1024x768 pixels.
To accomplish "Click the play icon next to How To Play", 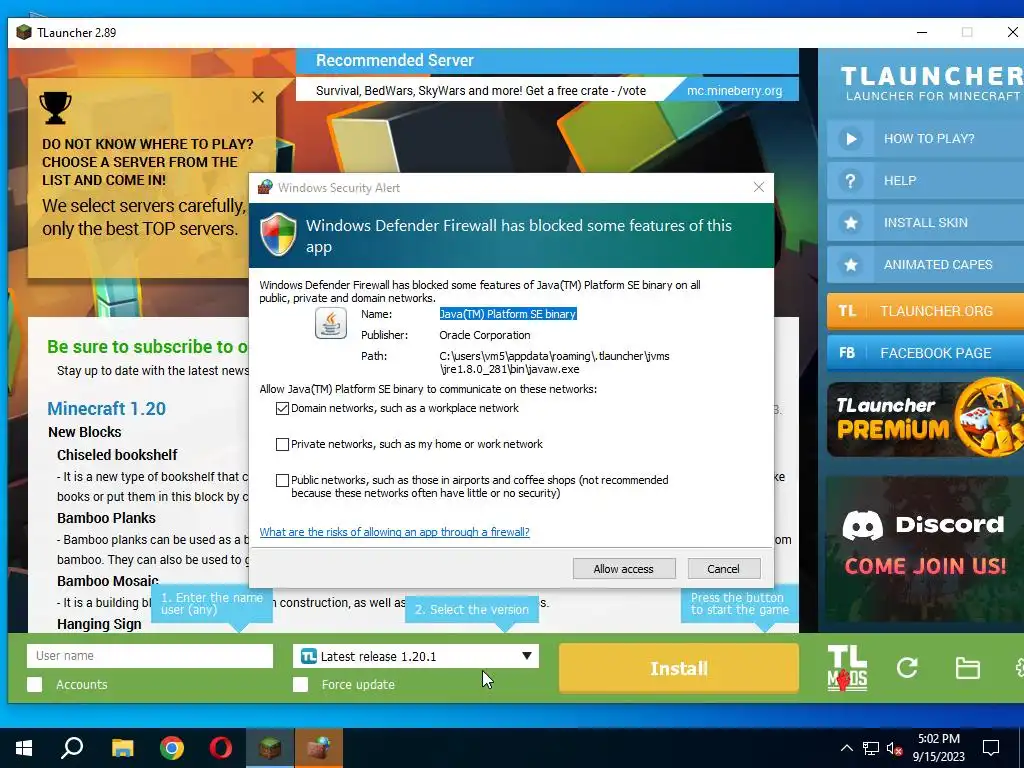I will point(850,138).
